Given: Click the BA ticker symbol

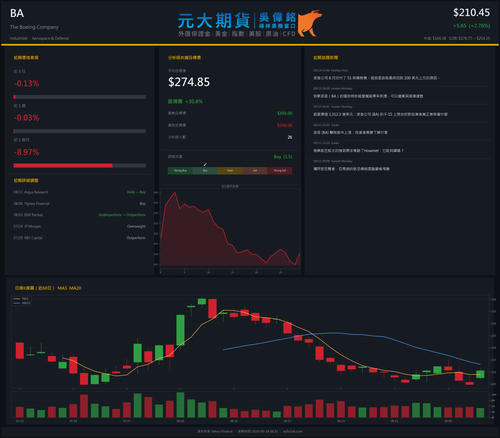Looking at the screenshot, I should click(17, 13).
